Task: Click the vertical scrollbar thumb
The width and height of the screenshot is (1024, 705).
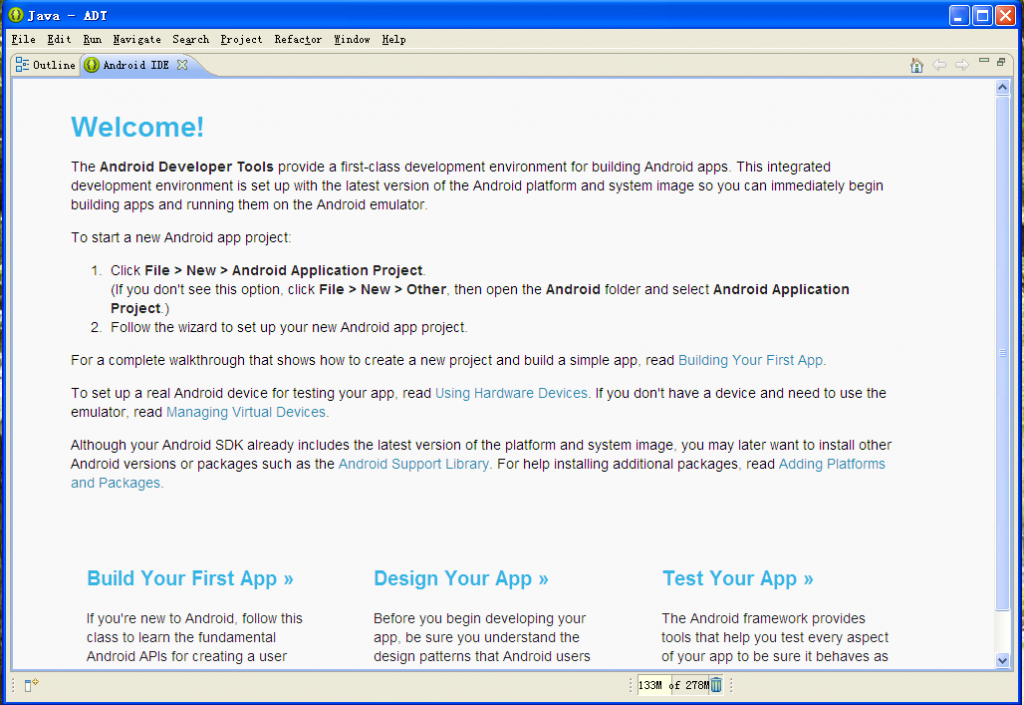Action: point(1002,353)
